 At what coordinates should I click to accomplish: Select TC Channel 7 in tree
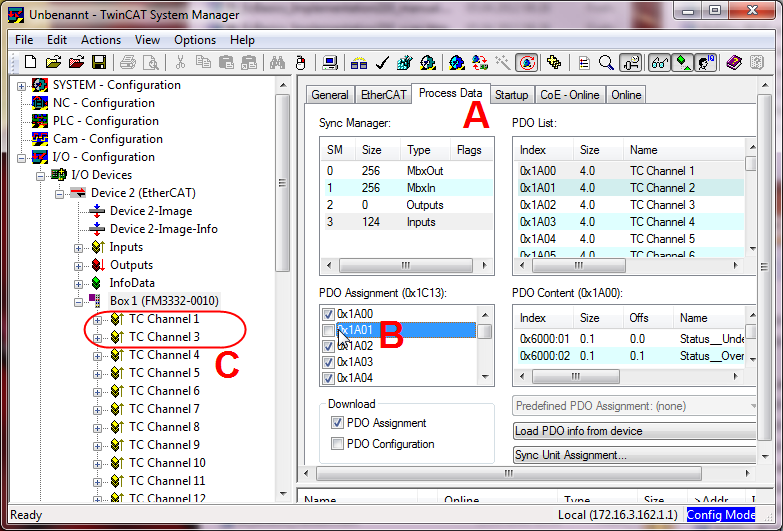164,409
